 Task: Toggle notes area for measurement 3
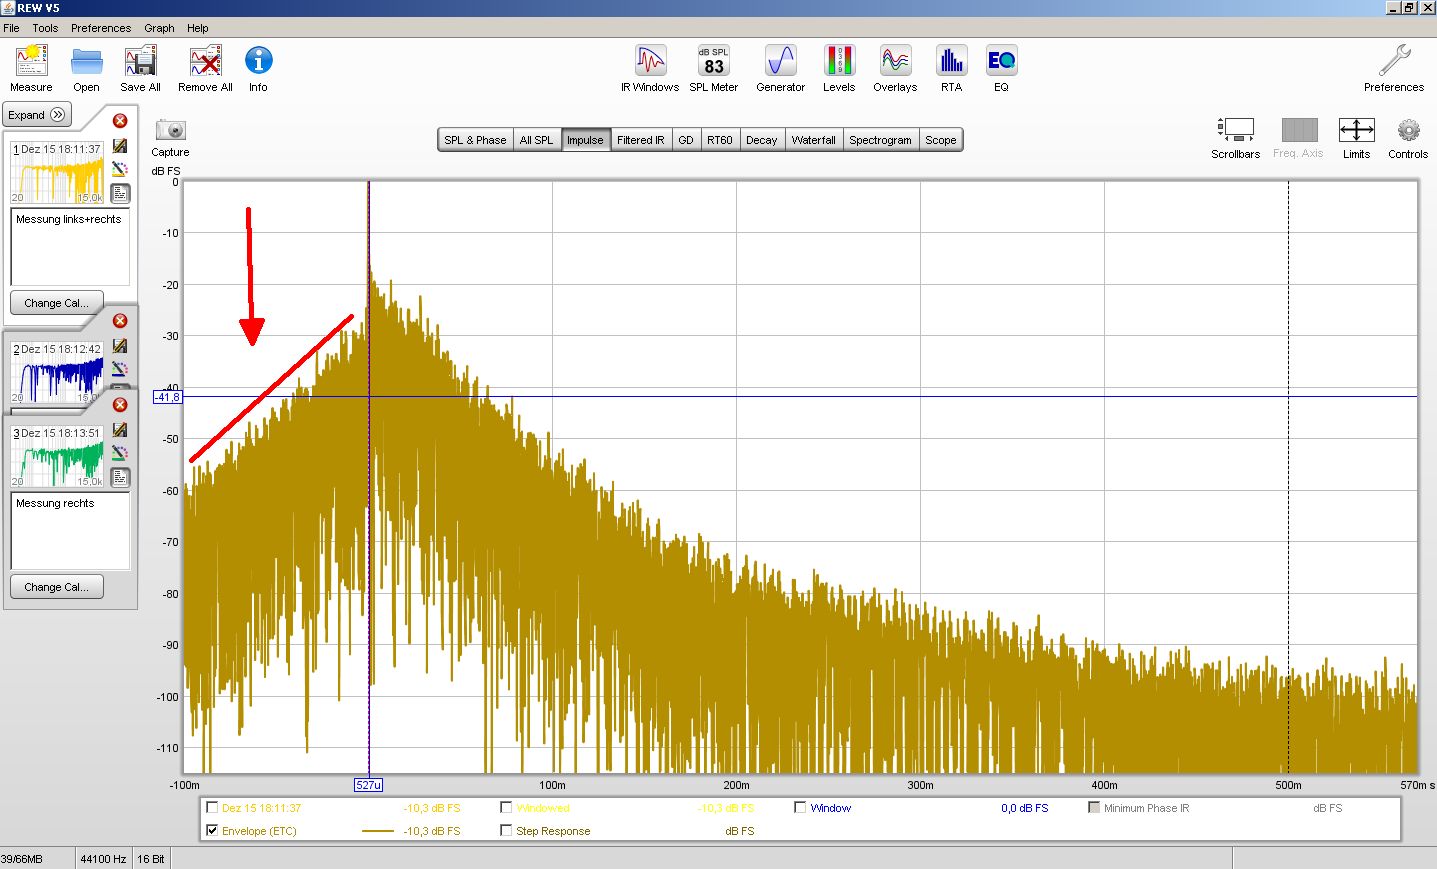[120, 477]
